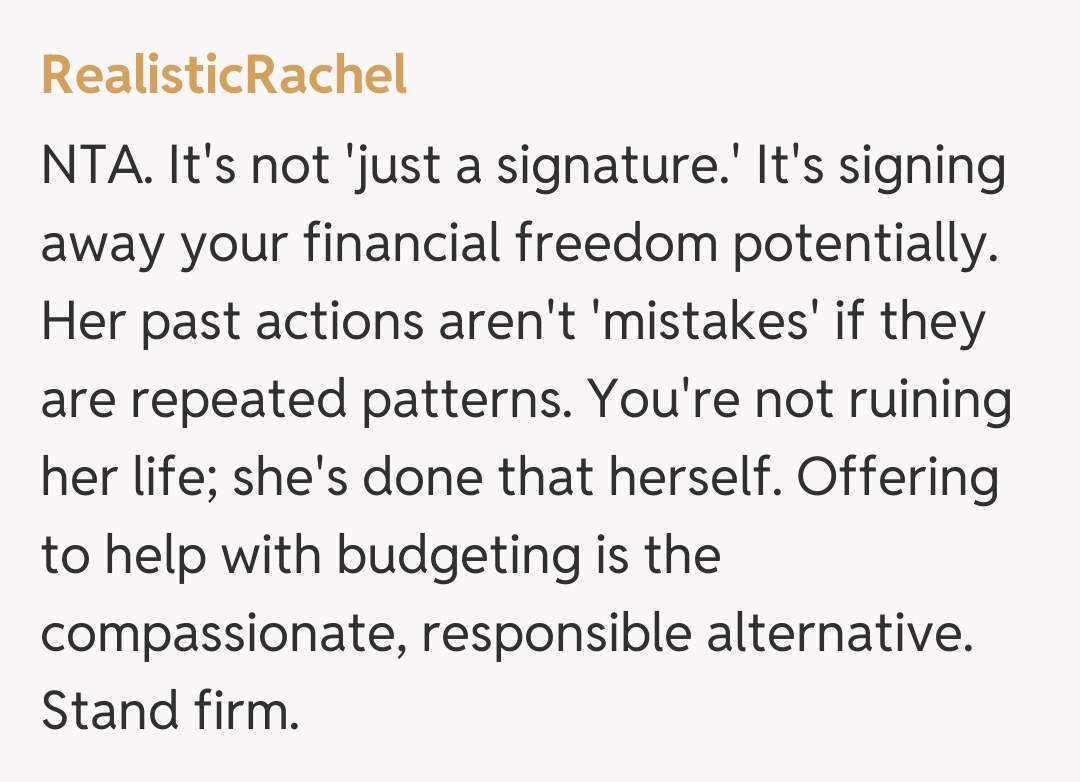The width and height of the screenshot is (1080, 782).
Task: Click the word 'Offering'
Action: (898, 478)
